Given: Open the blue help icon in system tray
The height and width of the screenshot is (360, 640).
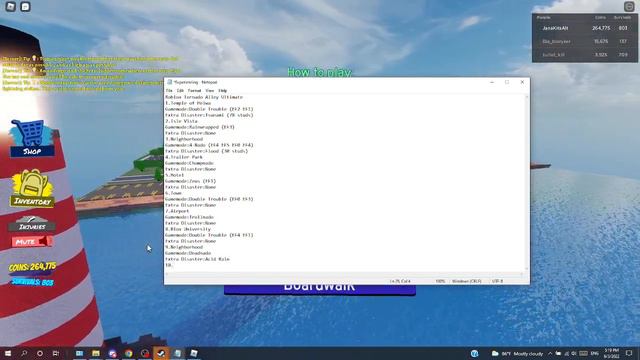Looking at the screenshot, I should 474,353.
